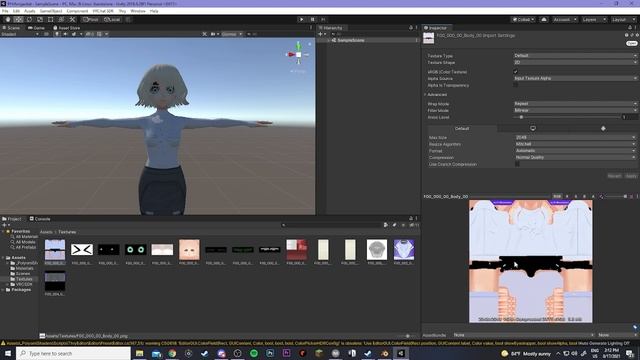Toggle scene audio button
This screenshot has height=360, width=640.
65,34
